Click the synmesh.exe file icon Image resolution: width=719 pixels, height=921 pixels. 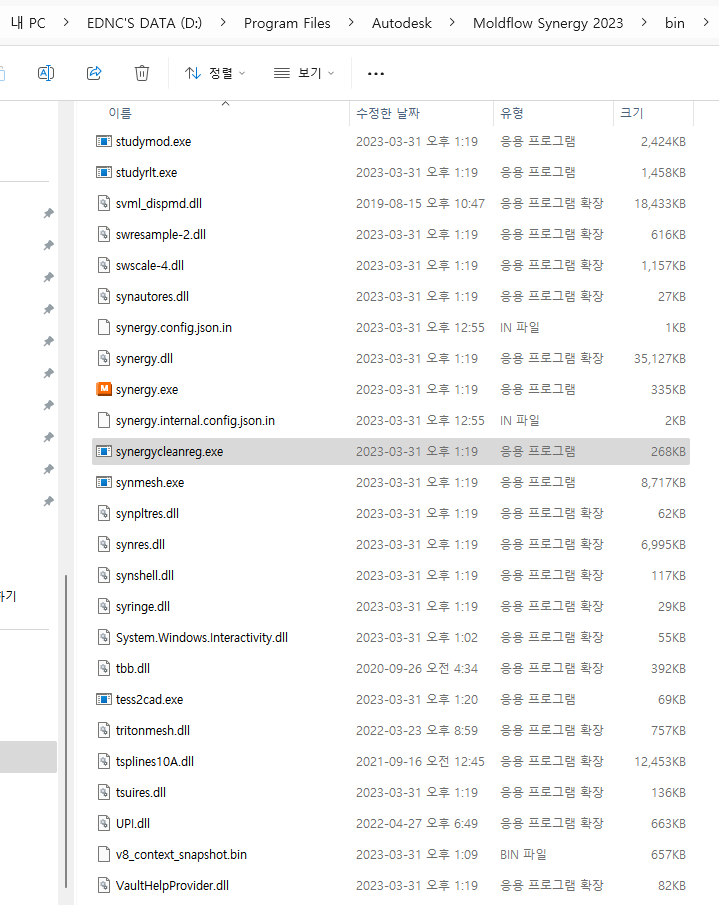pos(103,482)
